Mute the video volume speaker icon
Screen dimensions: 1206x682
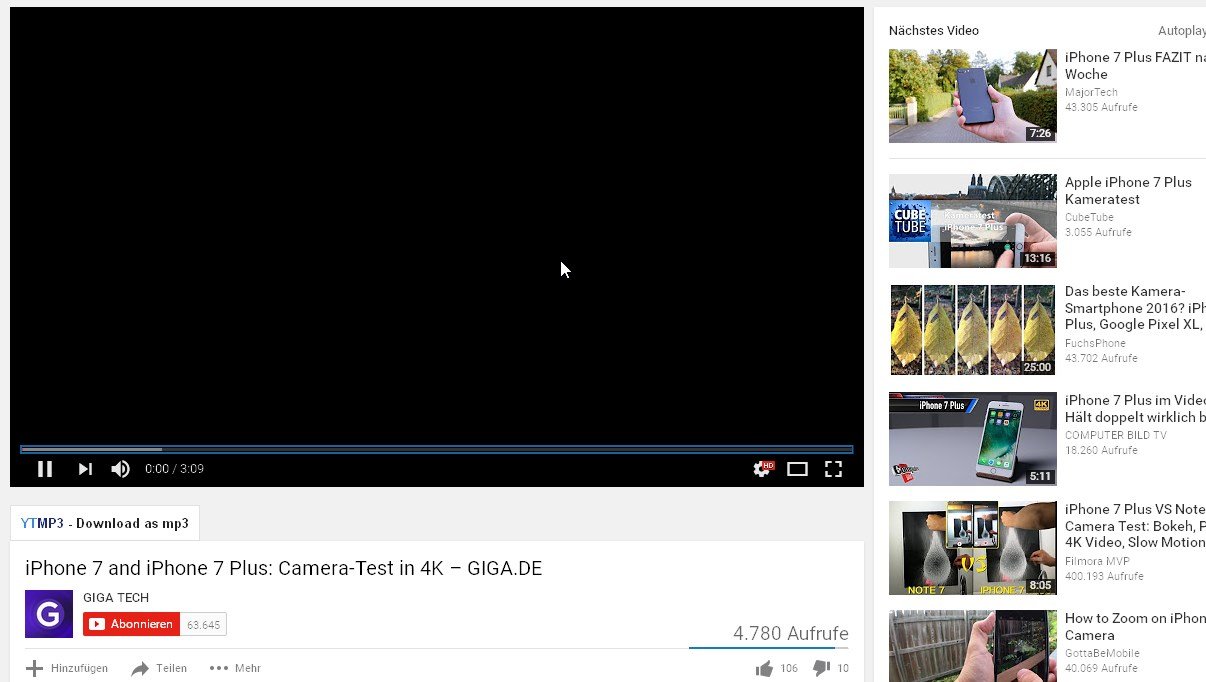(x=120, y=468)
